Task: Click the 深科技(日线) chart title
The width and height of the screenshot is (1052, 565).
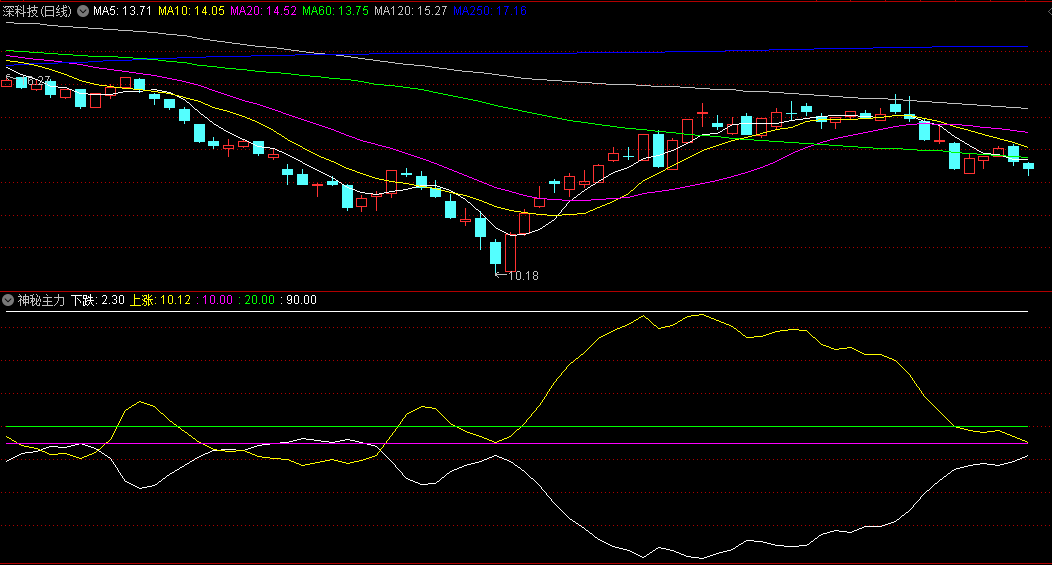Action: point(37,11)
